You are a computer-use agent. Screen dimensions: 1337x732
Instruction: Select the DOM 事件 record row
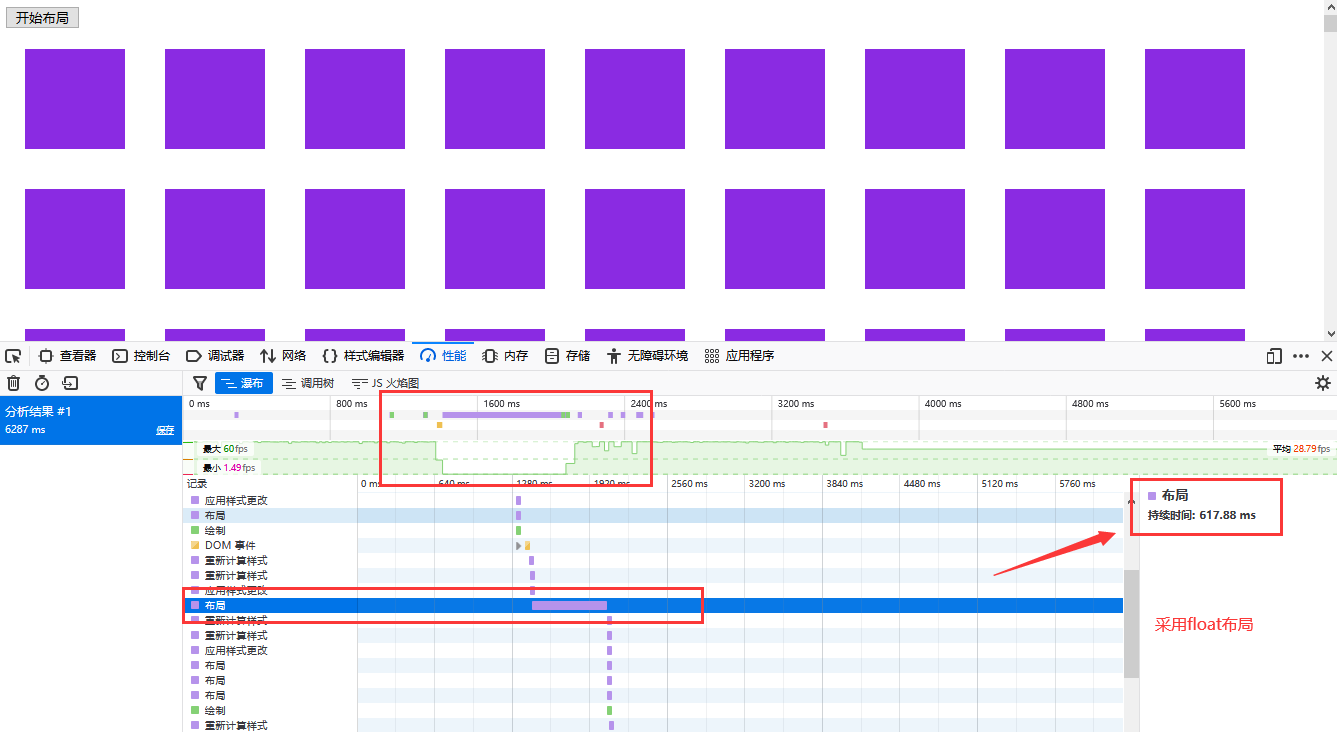coord(654,545)
